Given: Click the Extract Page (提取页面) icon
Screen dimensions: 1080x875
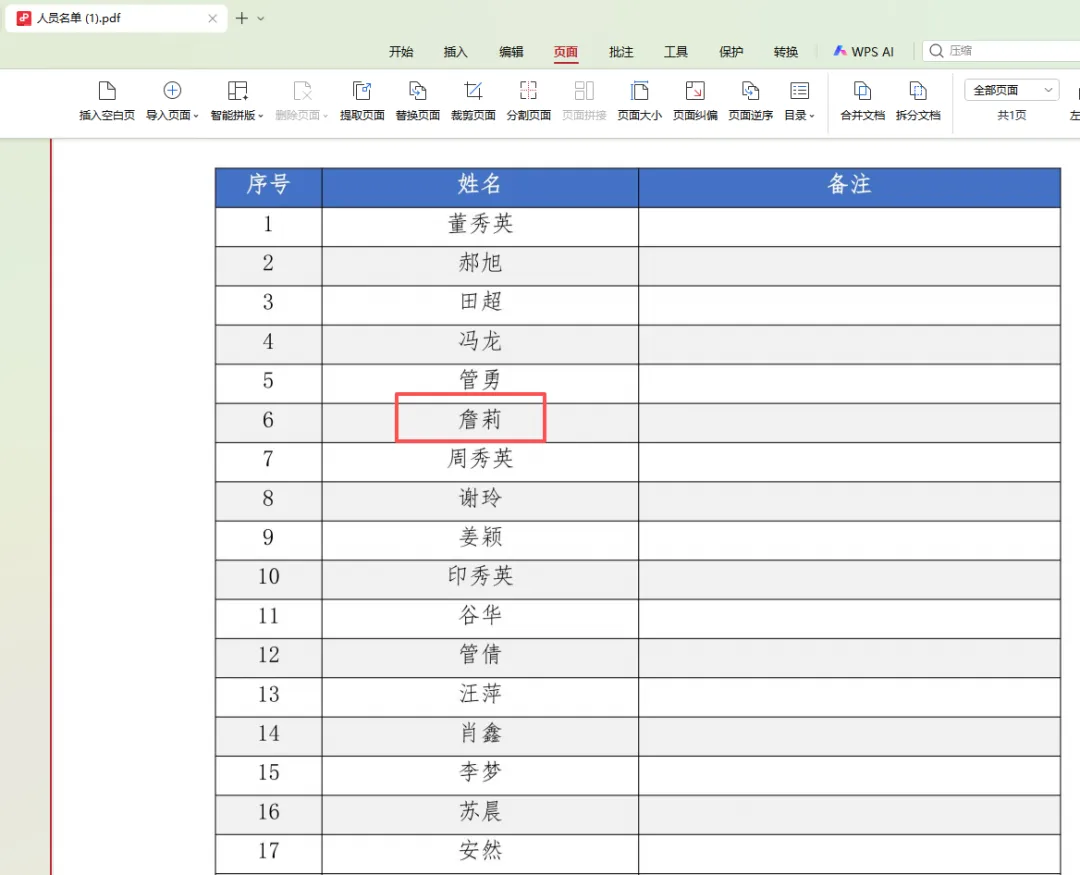Looking at the screenshot, I should [362, 90].
